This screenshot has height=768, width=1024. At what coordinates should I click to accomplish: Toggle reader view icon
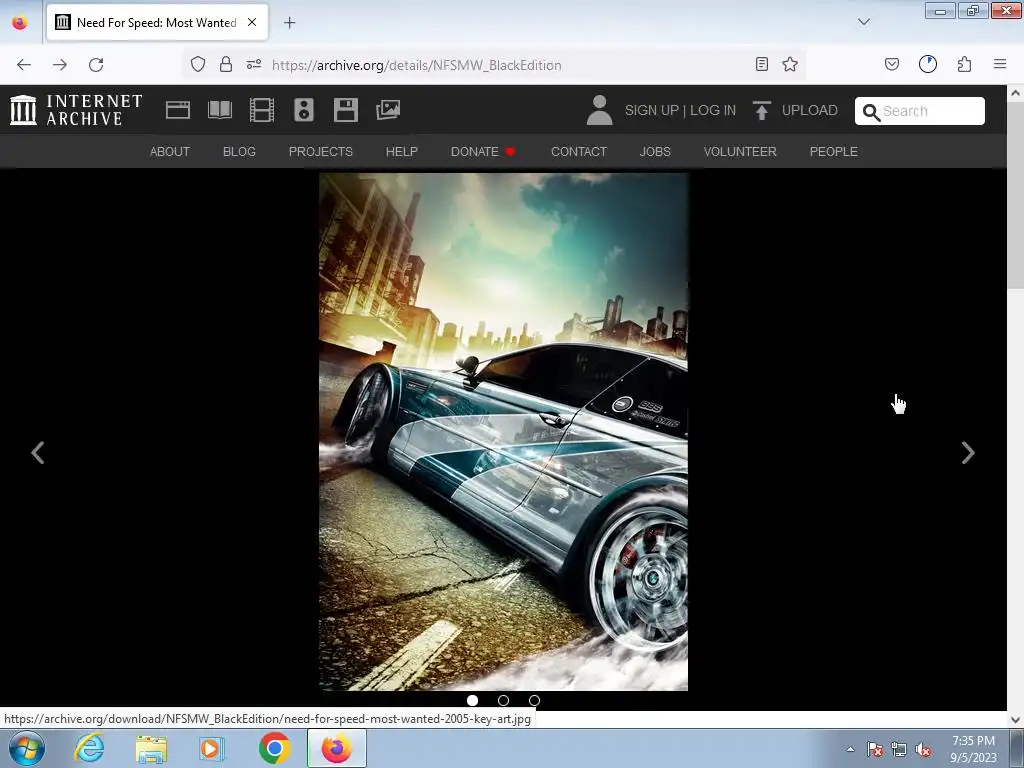[x=761, y=64]
